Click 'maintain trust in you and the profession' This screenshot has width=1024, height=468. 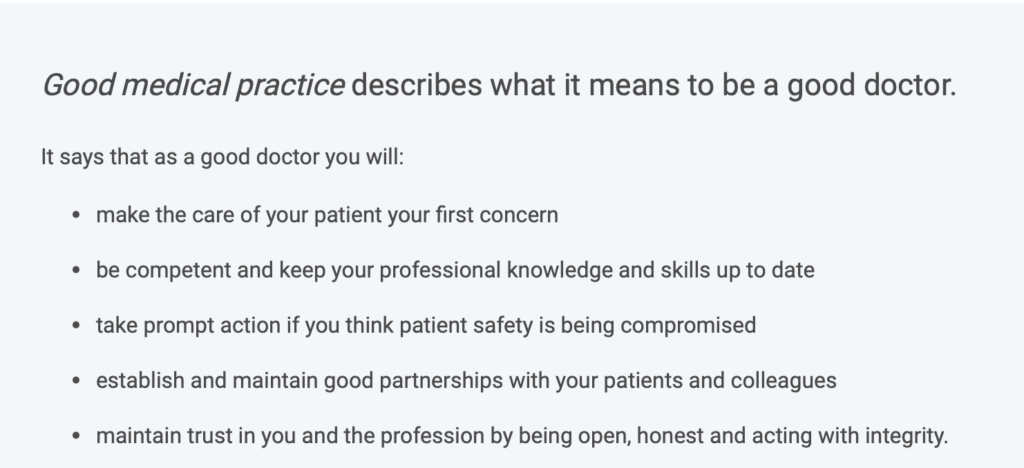(290, 435)
